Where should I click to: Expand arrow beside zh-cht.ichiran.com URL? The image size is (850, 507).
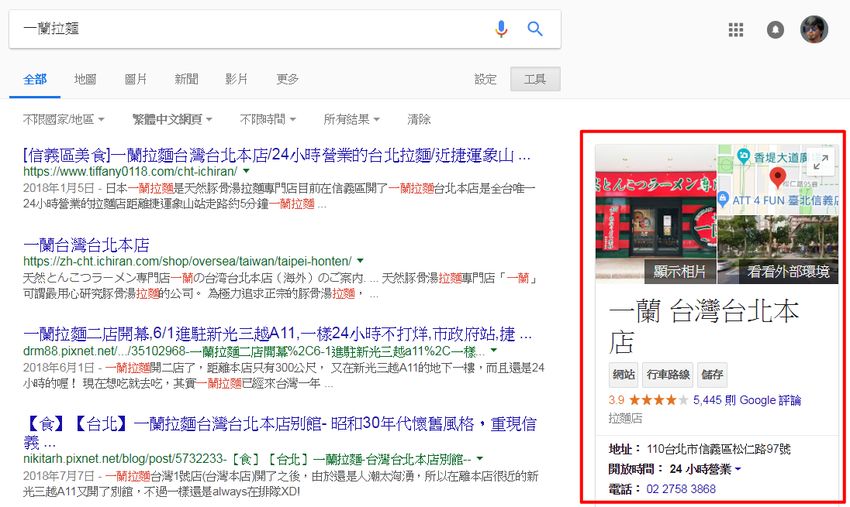(x=360, y=260)
